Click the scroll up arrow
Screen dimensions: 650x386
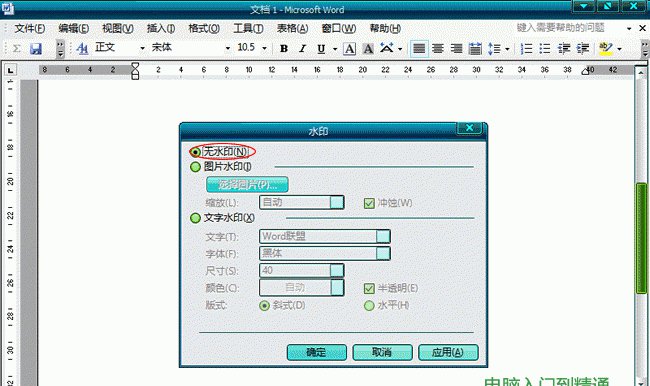[x=641, y=73]
